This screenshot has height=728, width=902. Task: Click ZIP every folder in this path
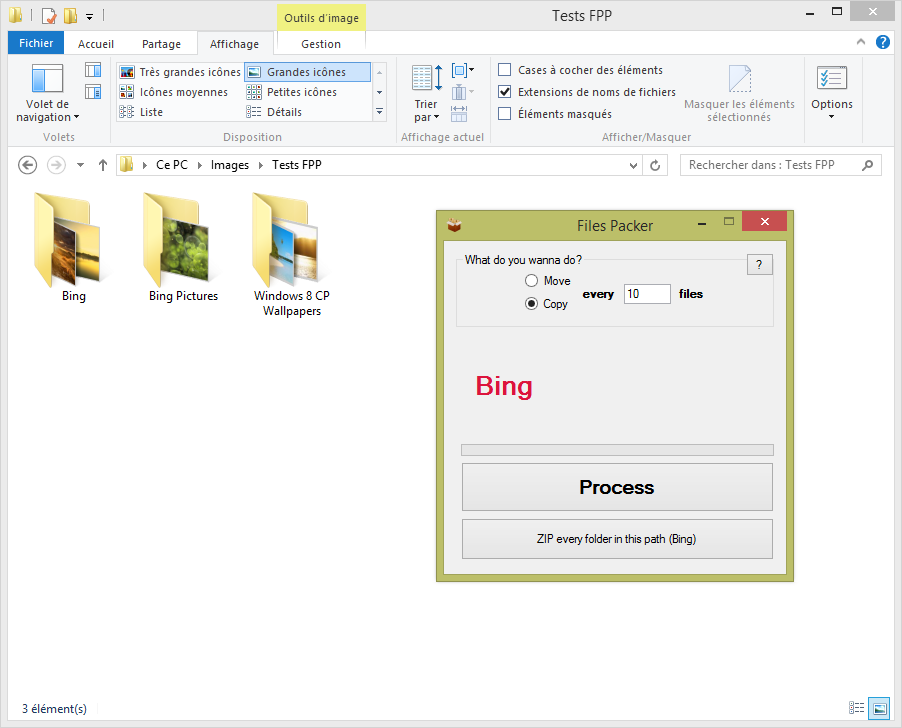coord(617,539)
